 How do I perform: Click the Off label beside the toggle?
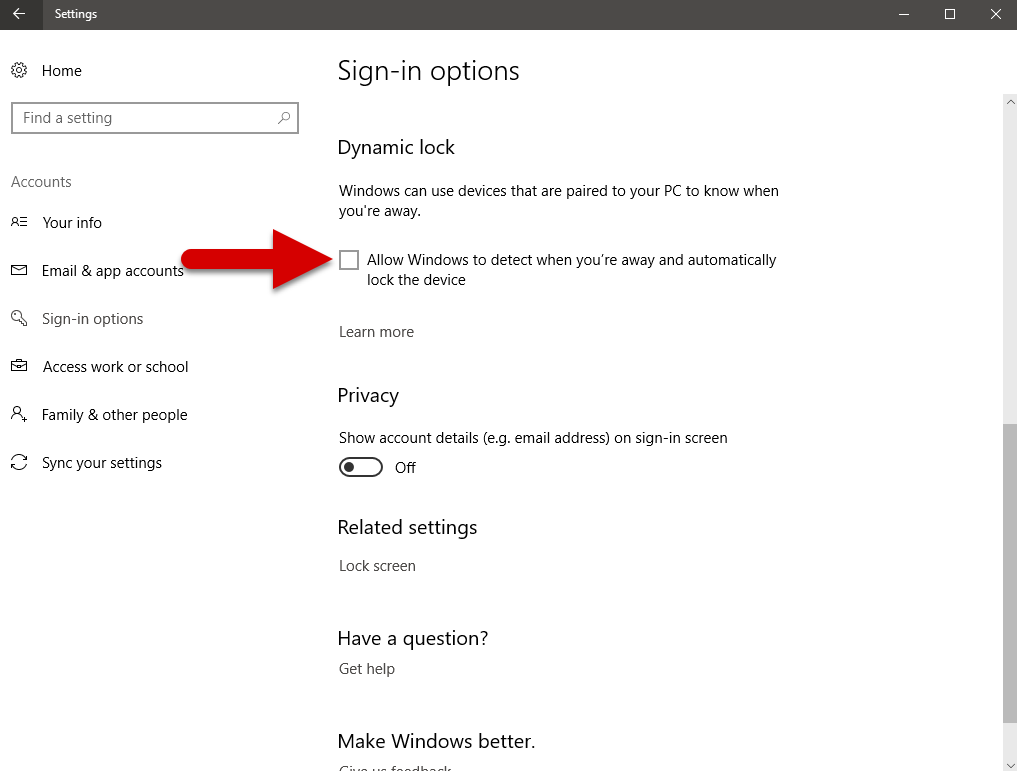405,468
